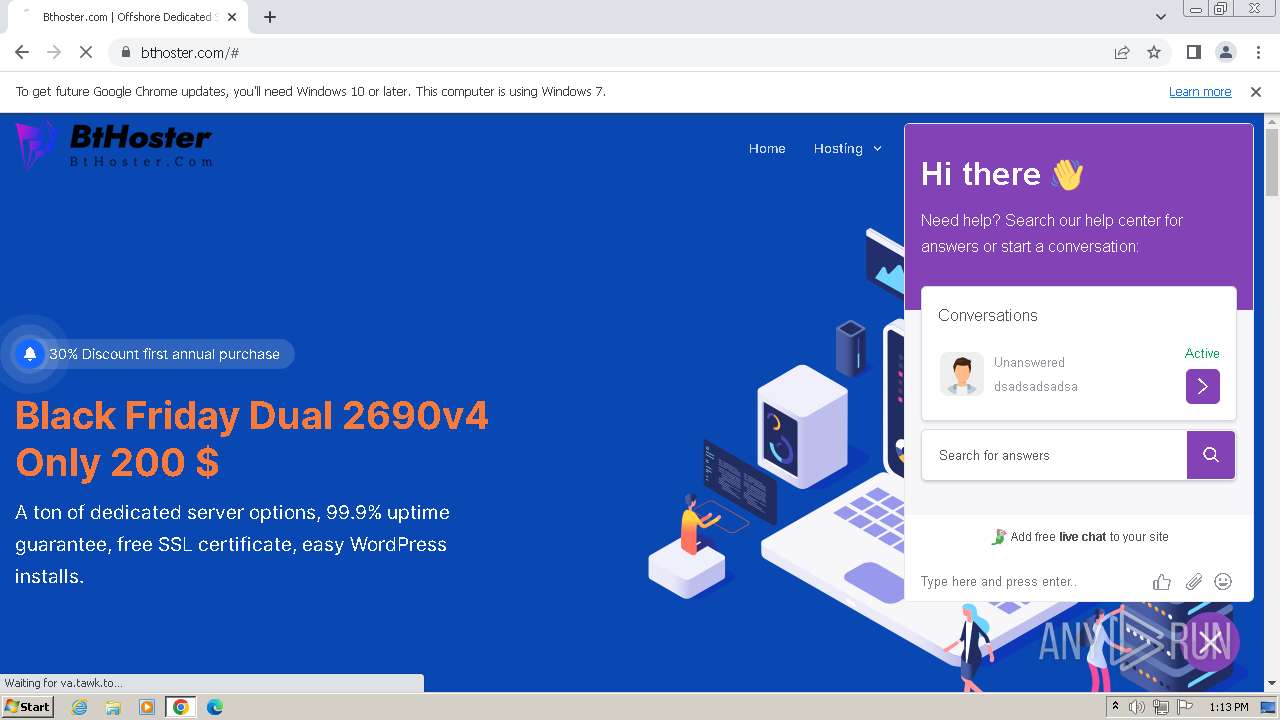The width and height of the screenshot is (1280, 720).
Task: Switch to Chrome taskbar button
Action: point(181,707)
